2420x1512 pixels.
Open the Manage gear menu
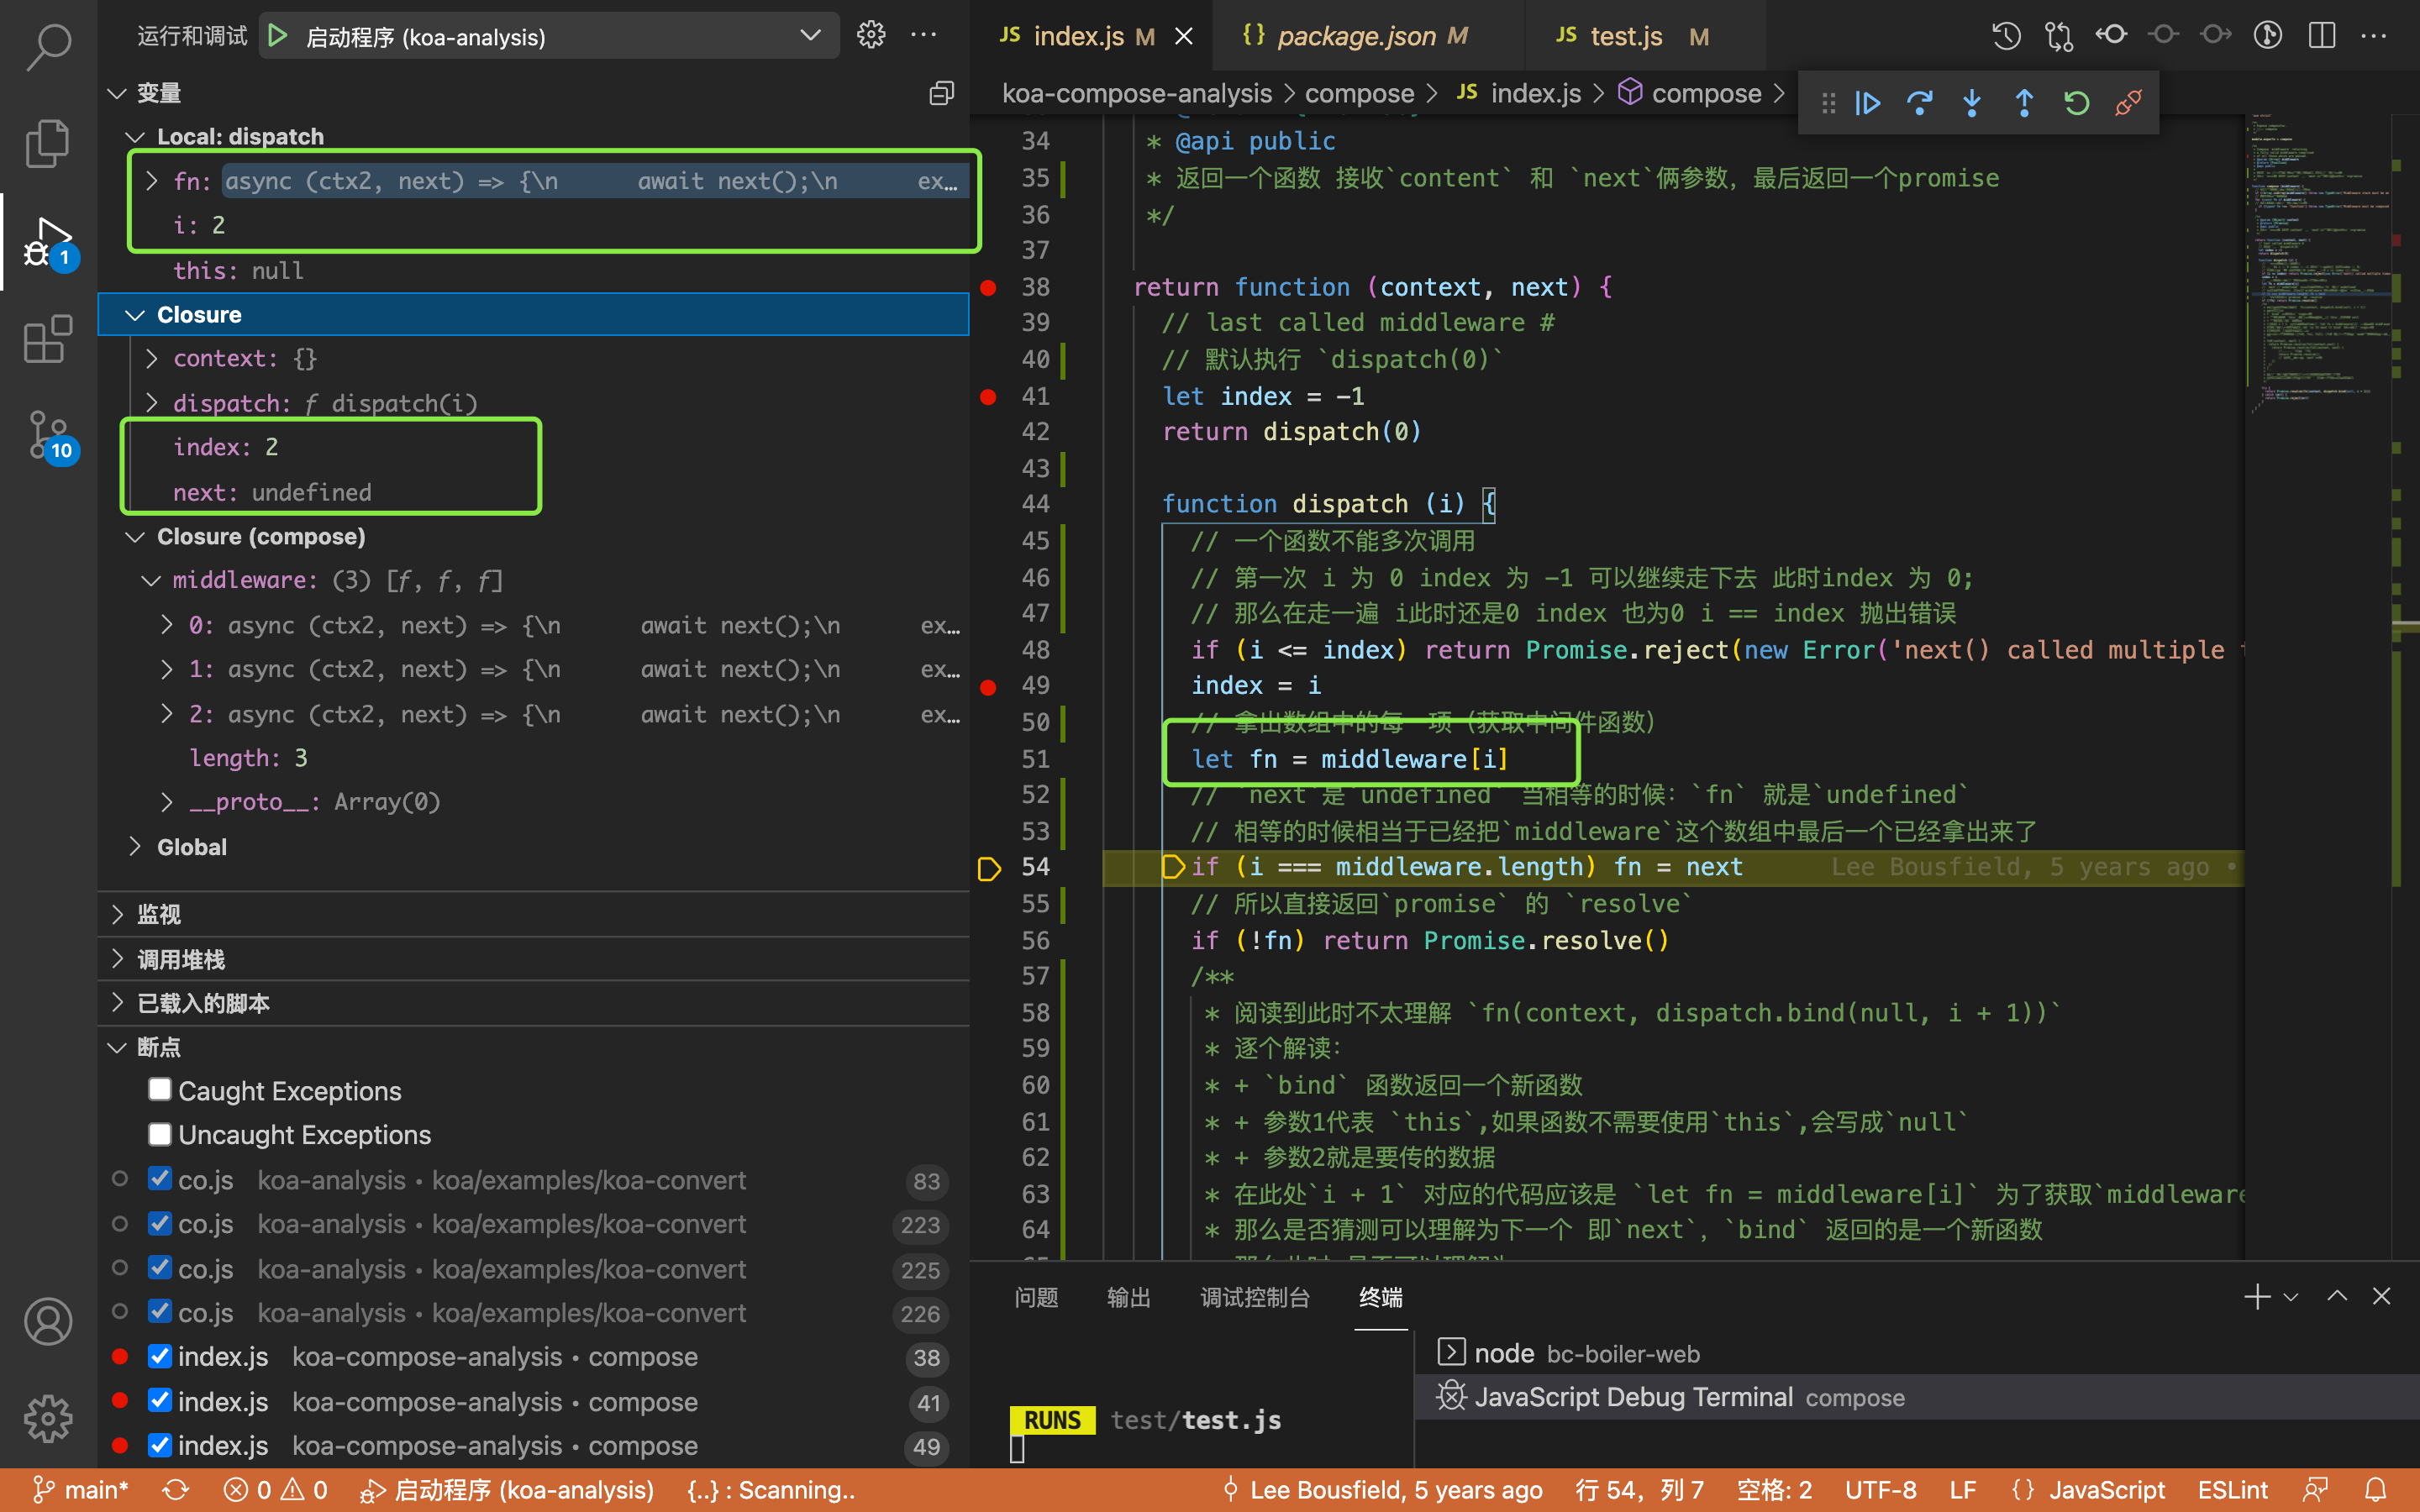pyautogui.click(x=48, y=1418)
